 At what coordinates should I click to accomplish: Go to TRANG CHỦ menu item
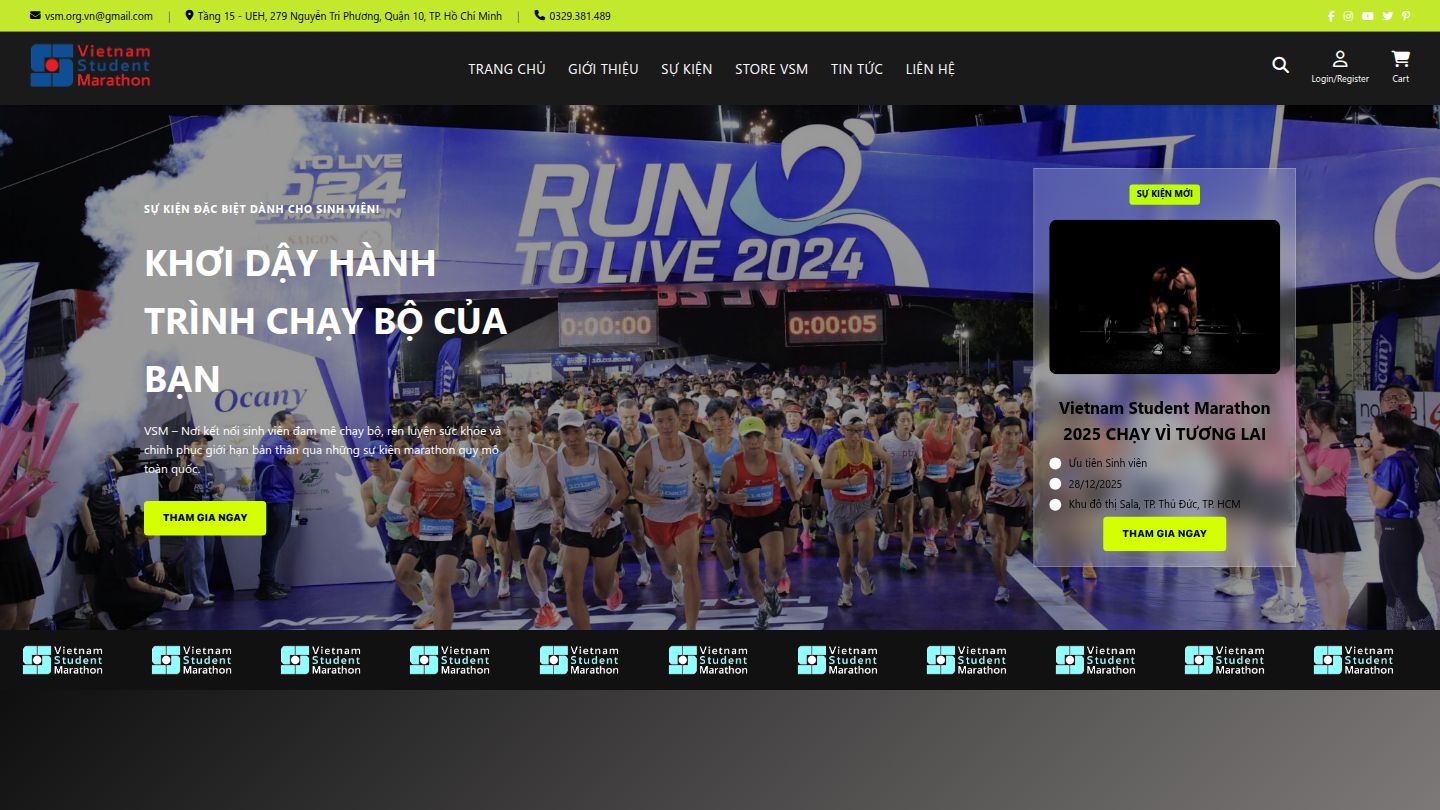(x=507, y=69)
